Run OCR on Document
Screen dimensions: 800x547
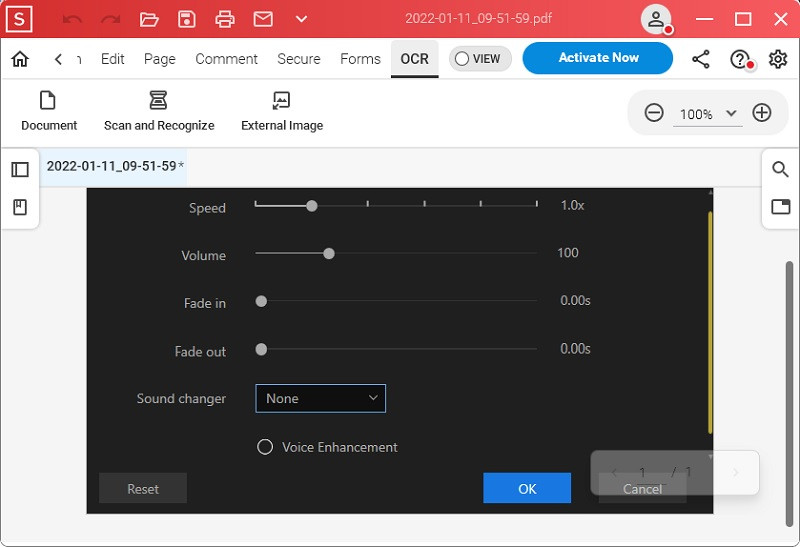[x=48, y=111]
